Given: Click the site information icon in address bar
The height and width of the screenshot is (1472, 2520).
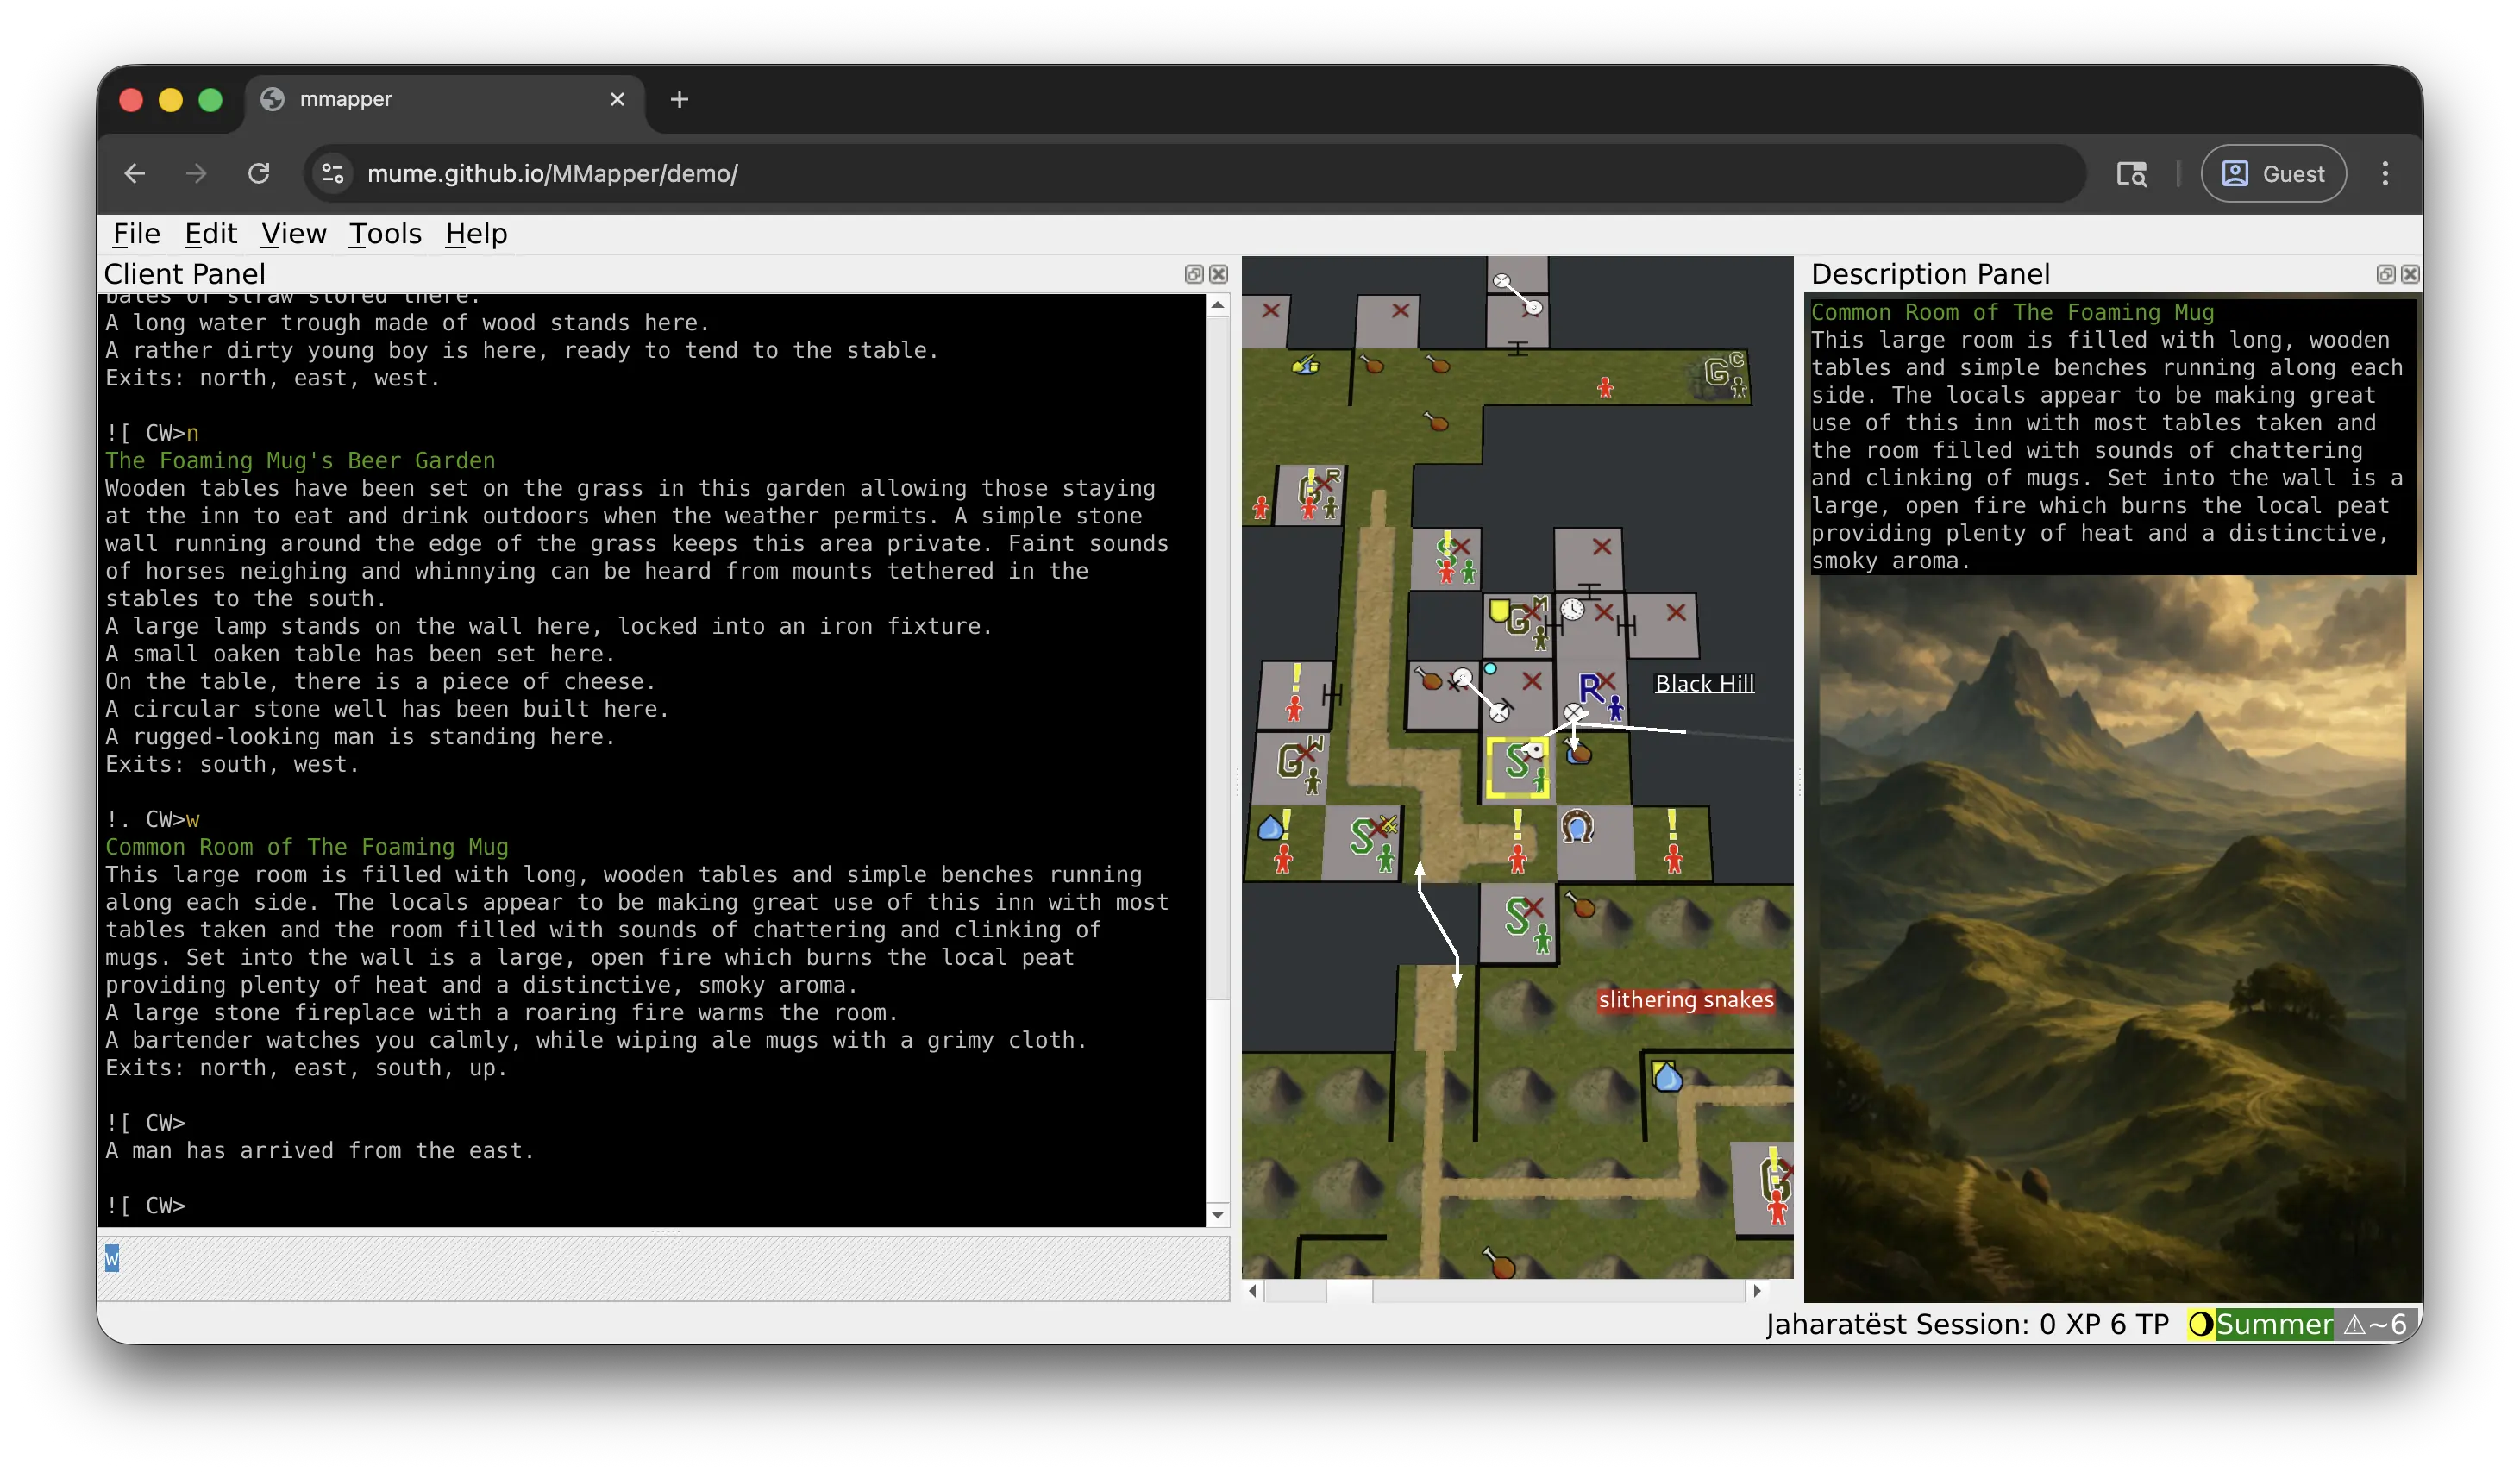Looking at the screenshot, I should [x=333, y=174].
